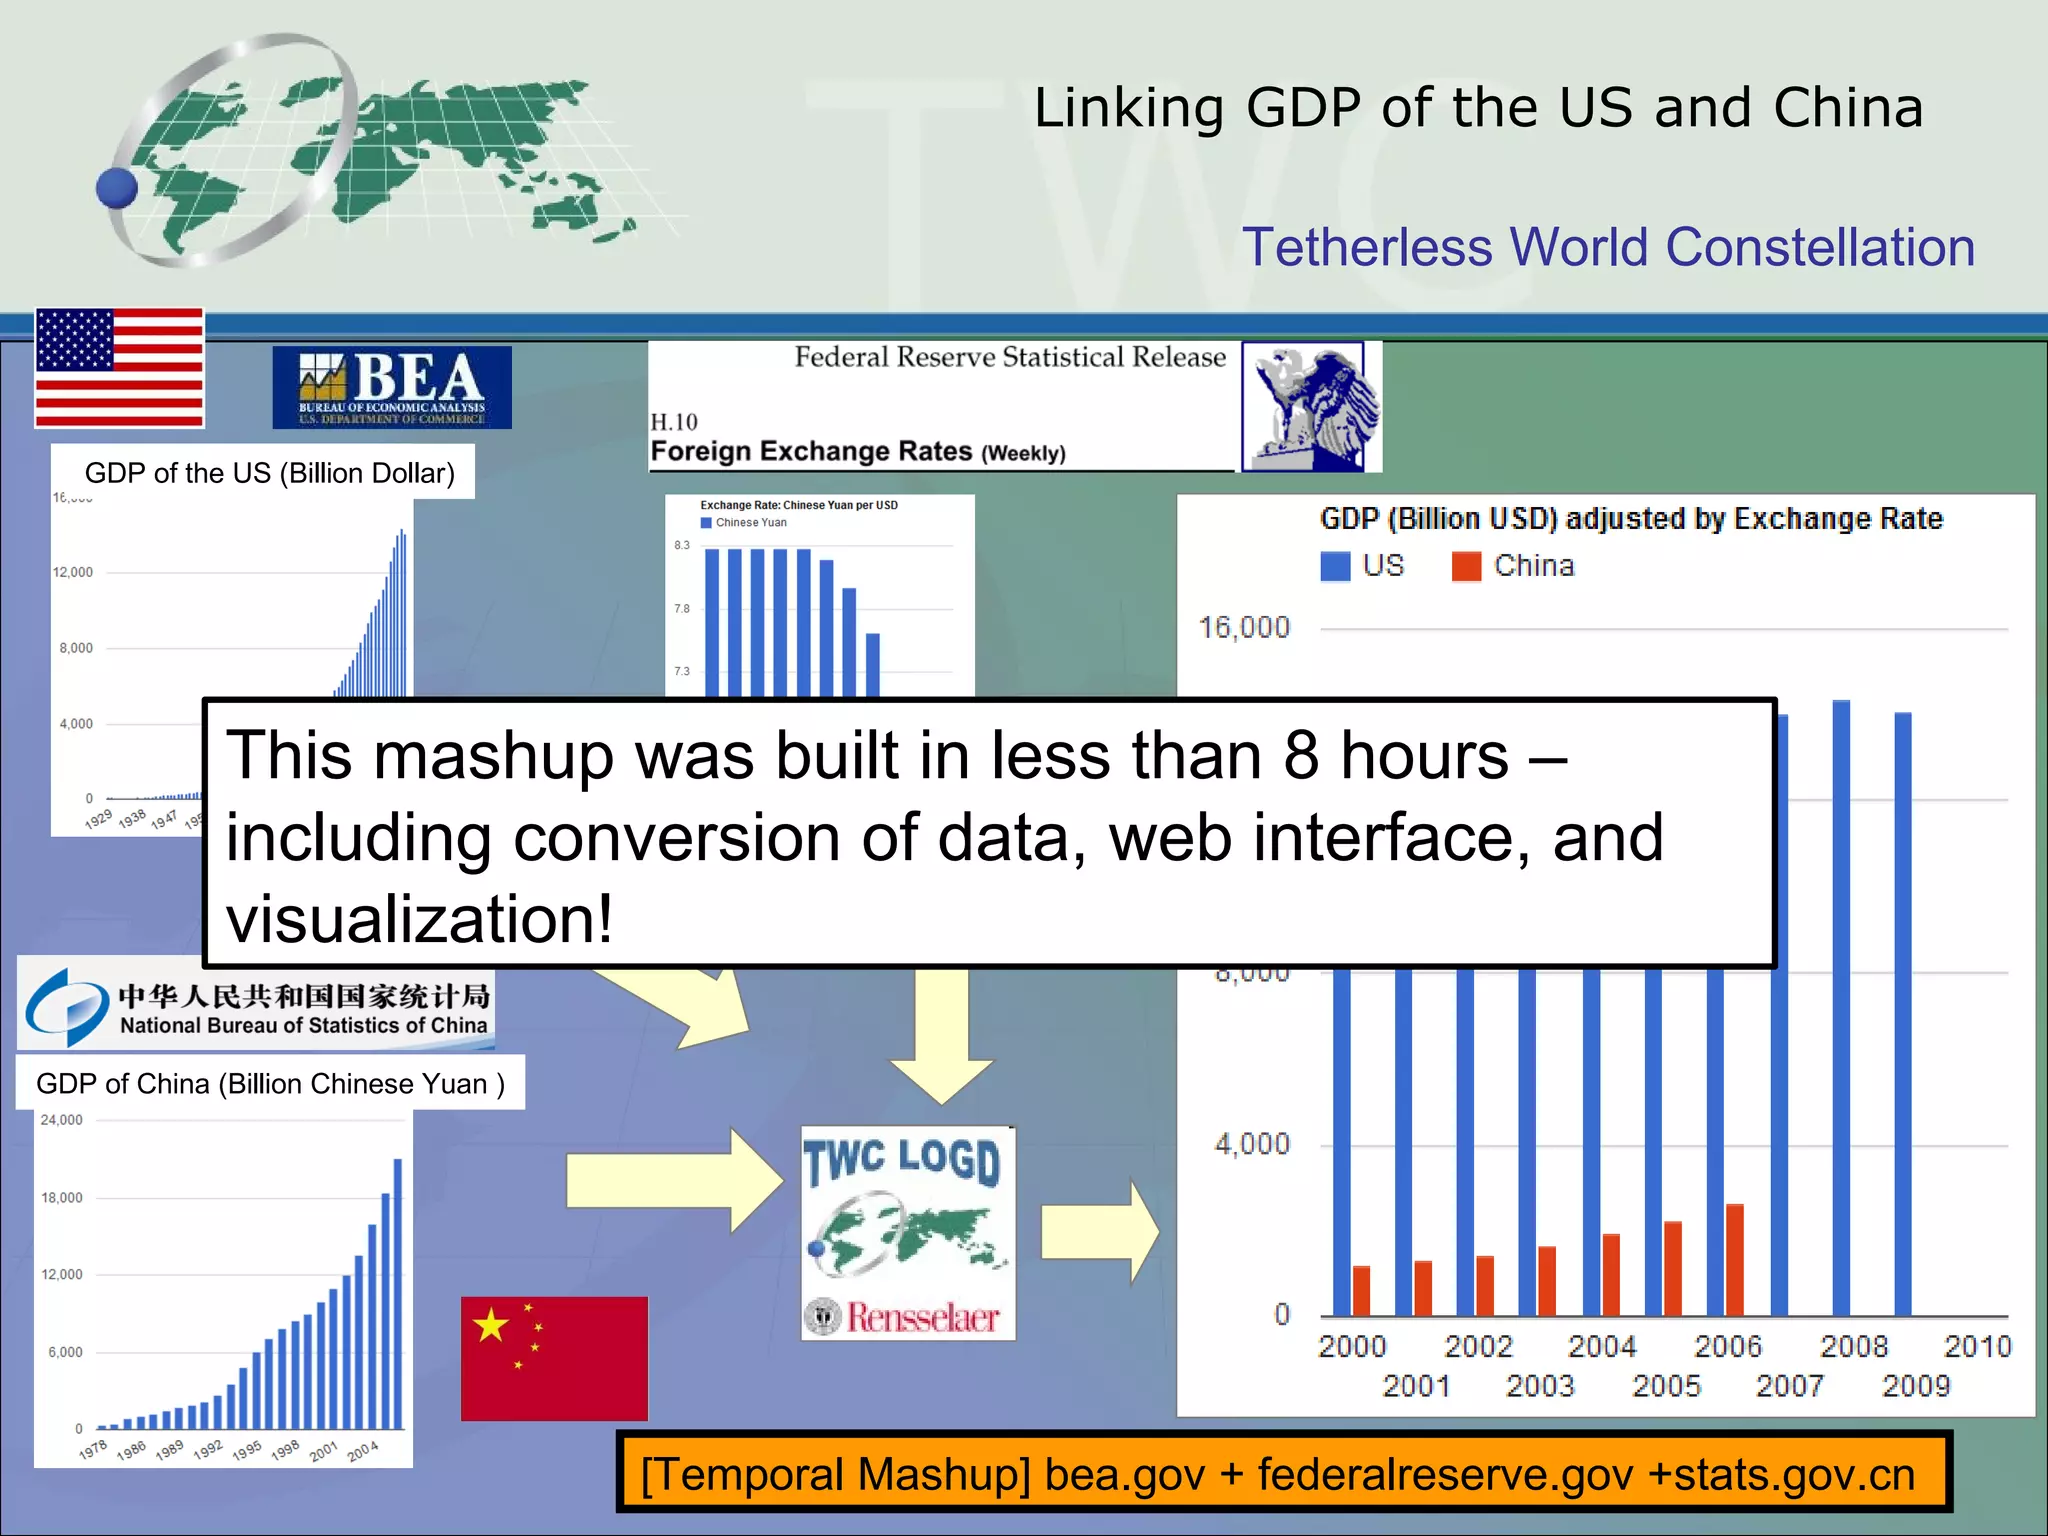Click the BEA Bureau of Economic Analysis logo
2048x1536 pixels.
(391, 387)
